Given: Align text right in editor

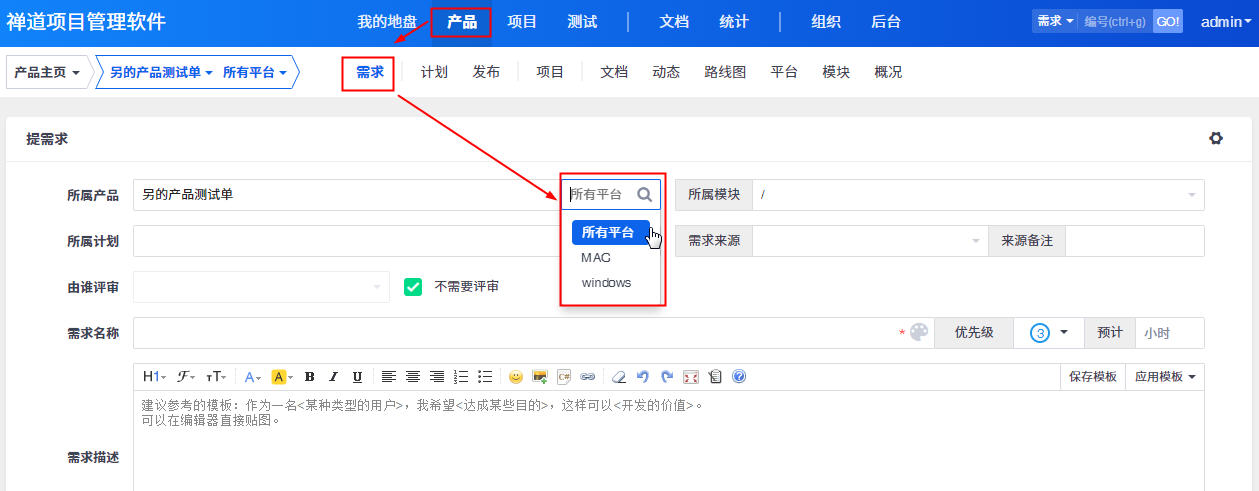Looking at the screenshot, I should [x=437, y=377].
